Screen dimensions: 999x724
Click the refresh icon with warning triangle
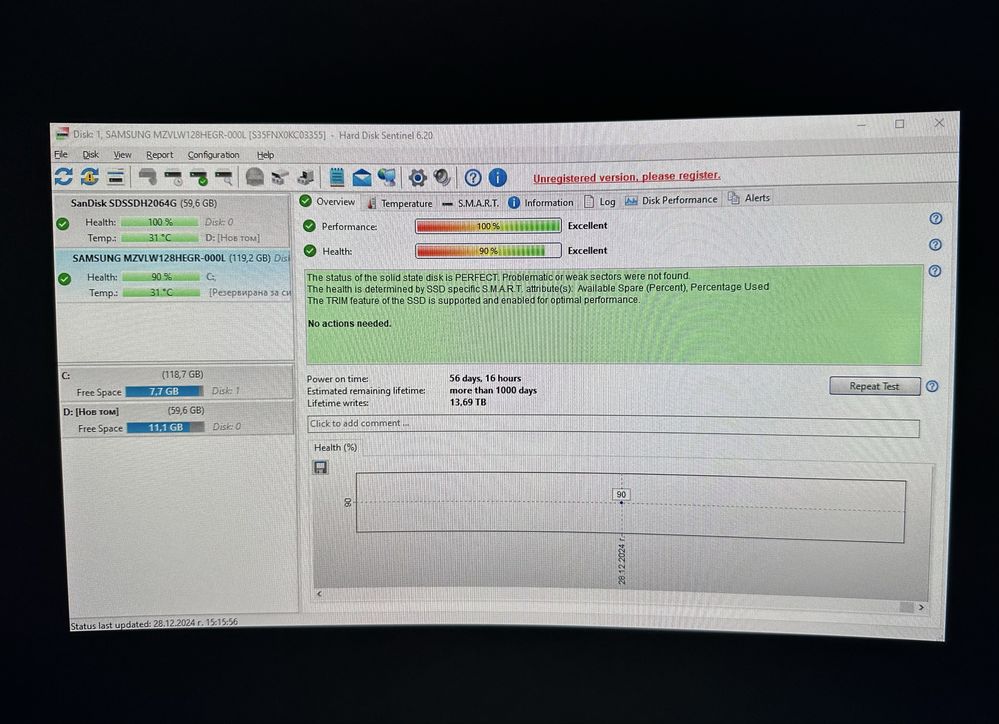coord(89,177)
